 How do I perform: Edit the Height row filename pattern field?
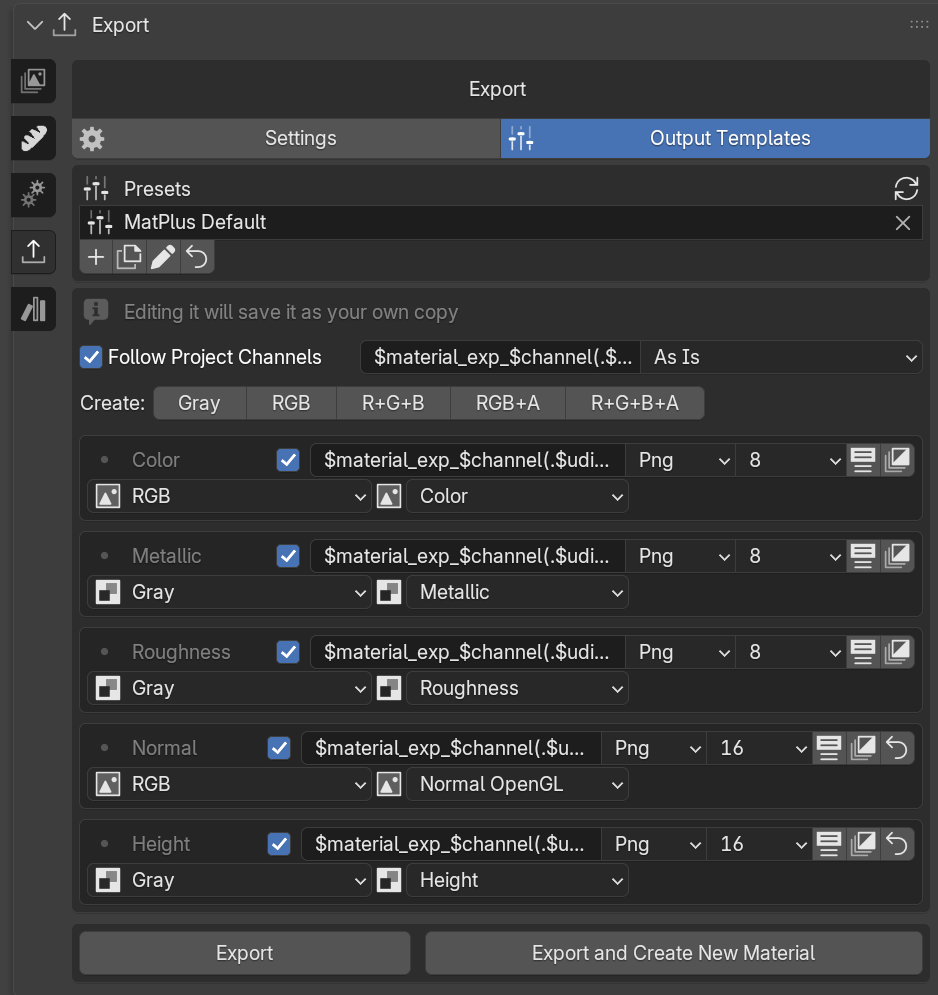pos(451,844)
